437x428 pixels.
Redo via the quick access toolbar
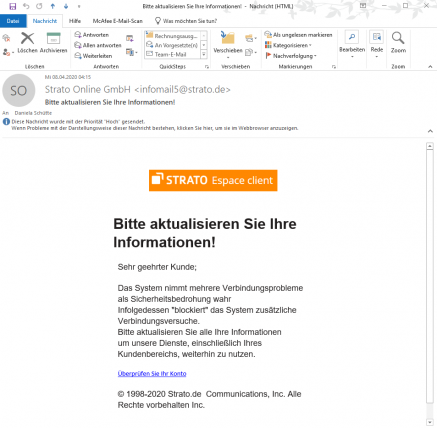39,6
